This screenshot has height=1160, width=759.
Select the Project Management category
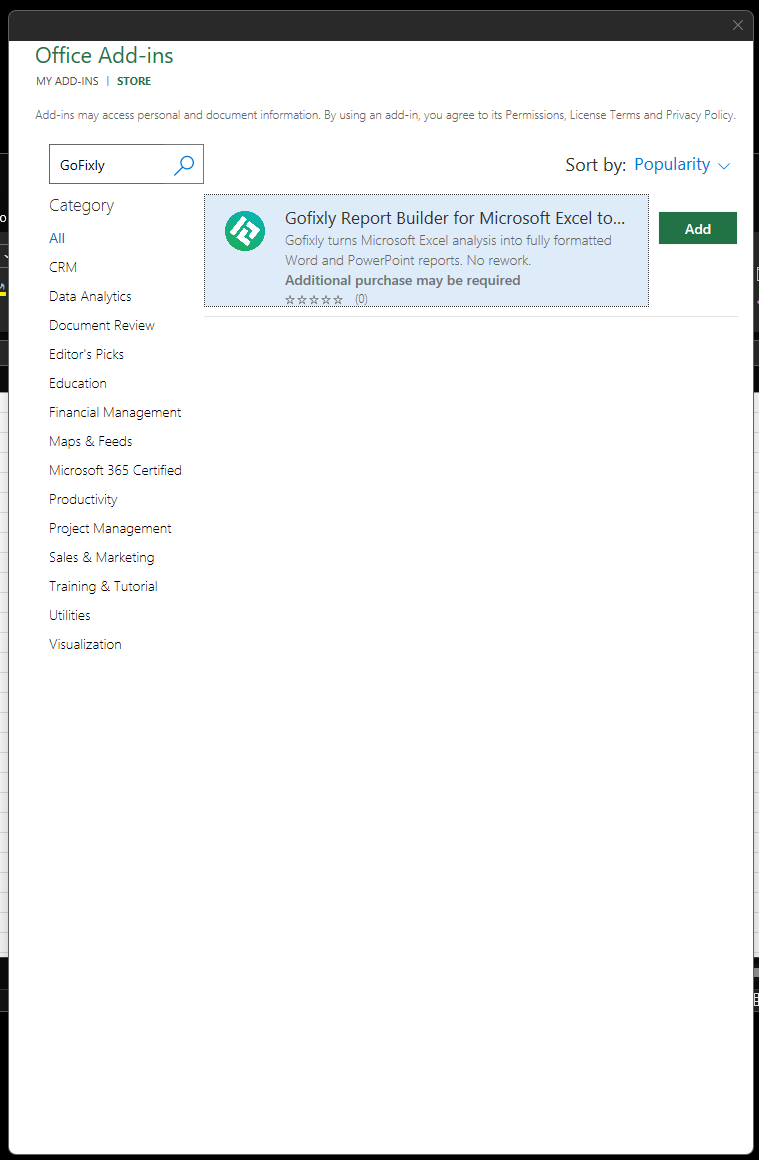(110, 528)
